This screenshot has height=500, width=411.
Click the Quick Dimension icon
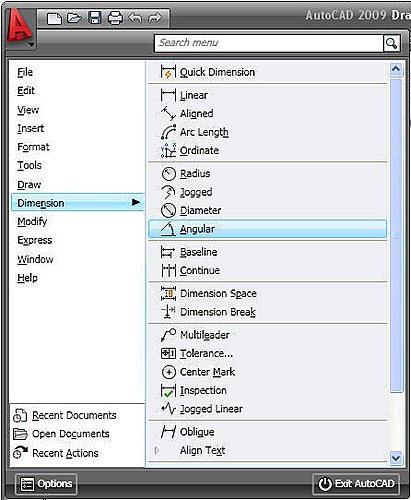(168, 72)
